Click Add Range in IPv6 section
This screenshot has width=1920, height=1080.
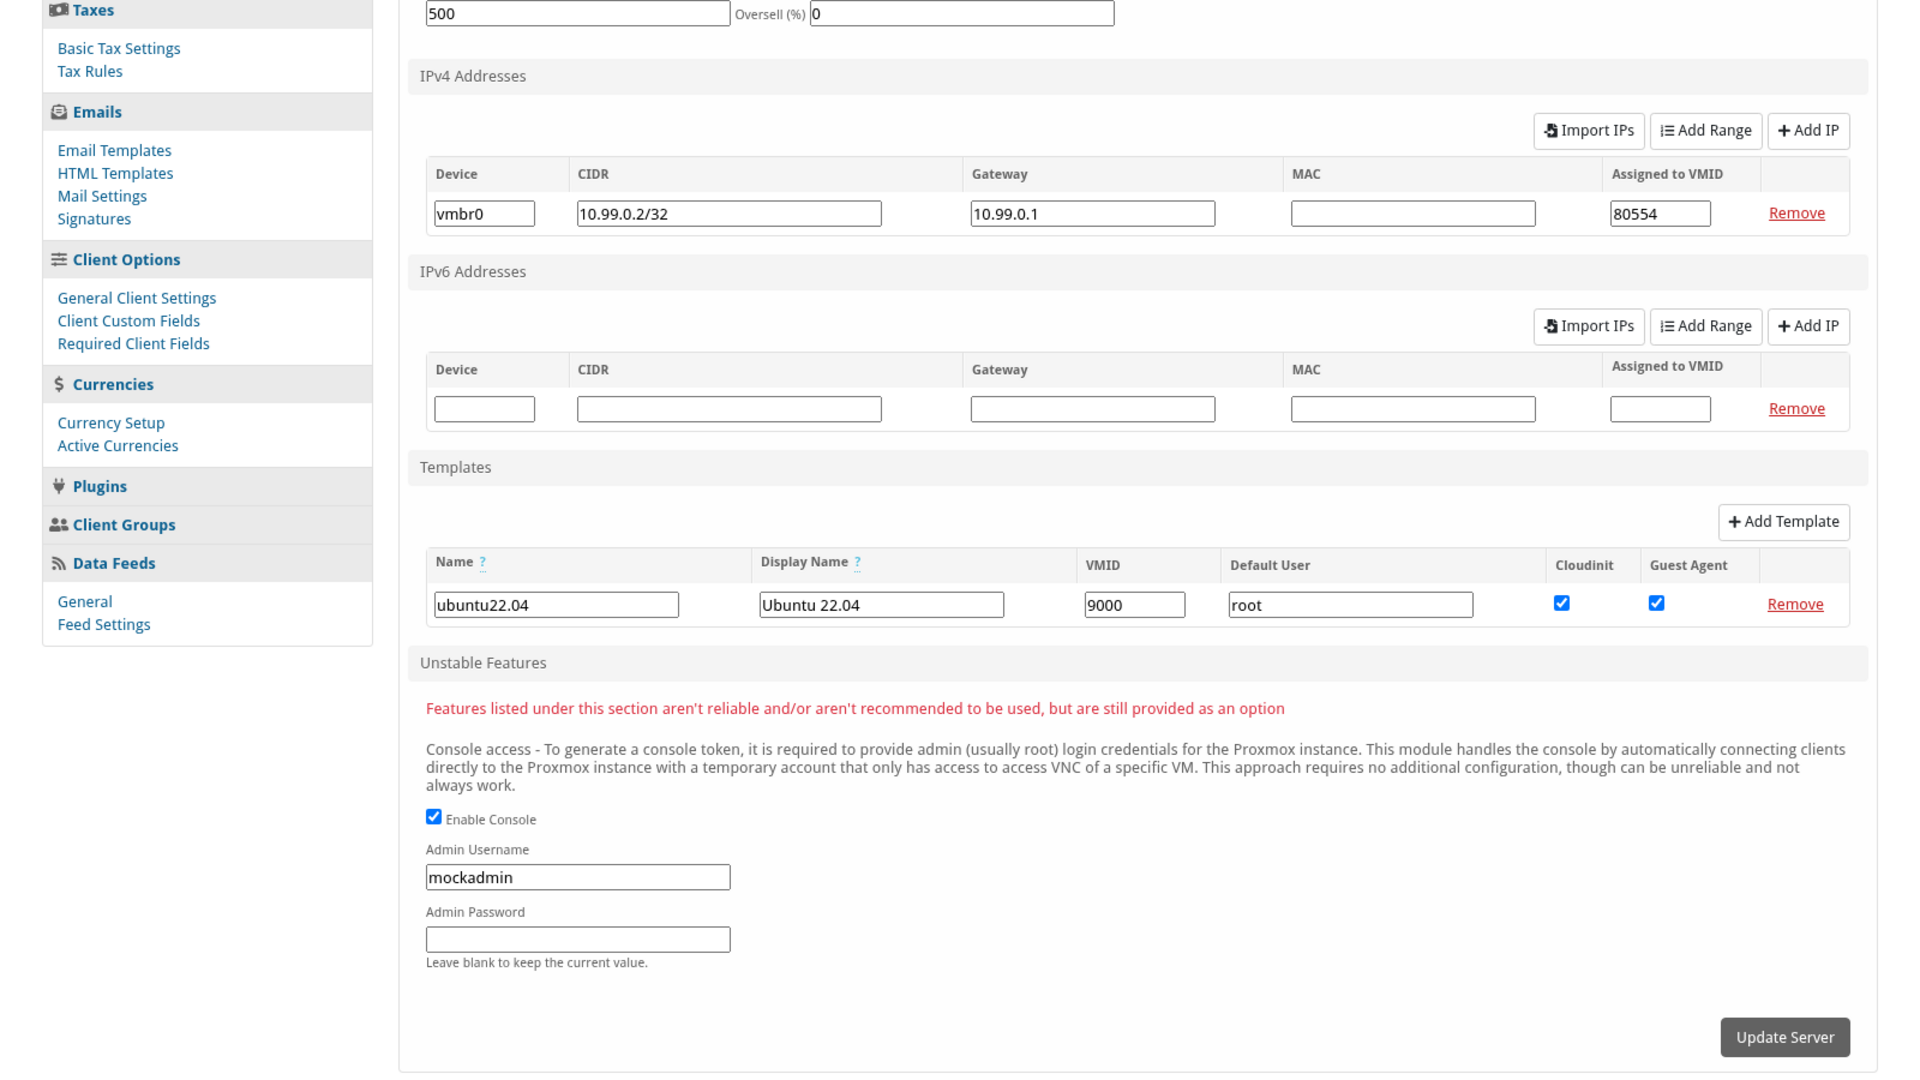pyautogui.click(x=1706, y=327)
